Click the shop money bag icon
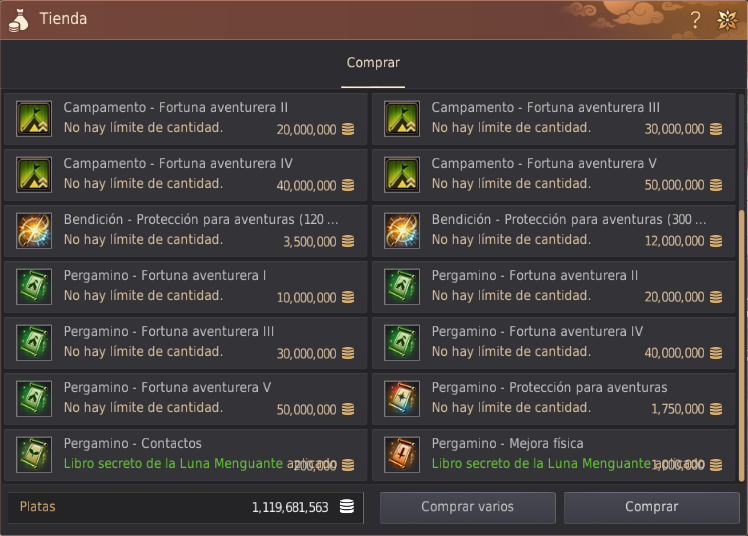 click(x=19, y=21)
